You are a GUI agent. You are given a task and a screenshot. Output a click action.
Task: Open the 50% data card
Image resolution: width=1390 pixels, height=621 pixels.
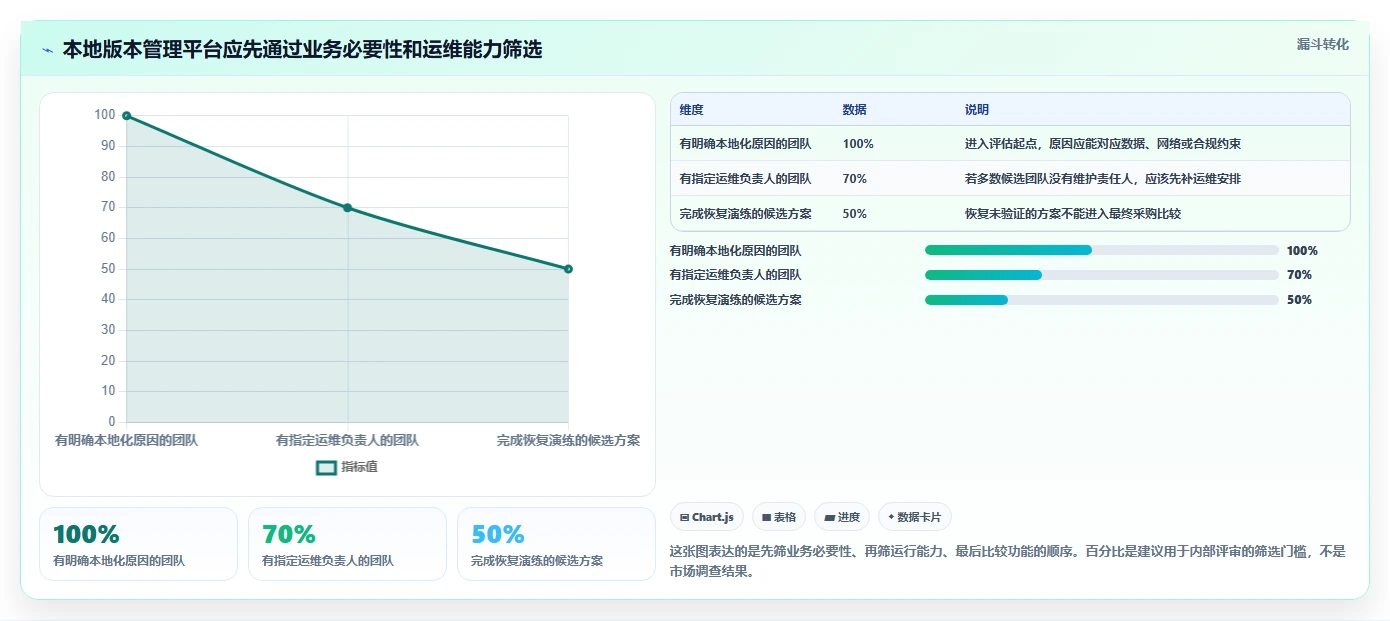556,544
